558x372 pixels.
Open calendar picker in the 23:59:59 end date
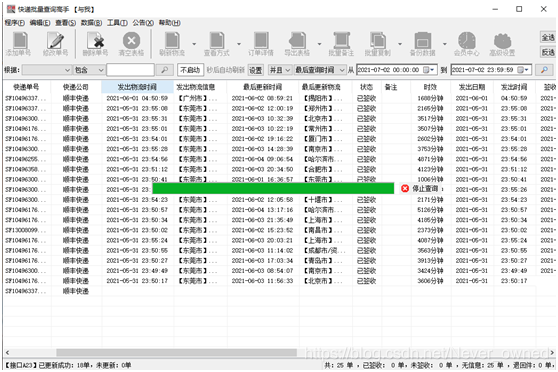click(x=522, y=70)
